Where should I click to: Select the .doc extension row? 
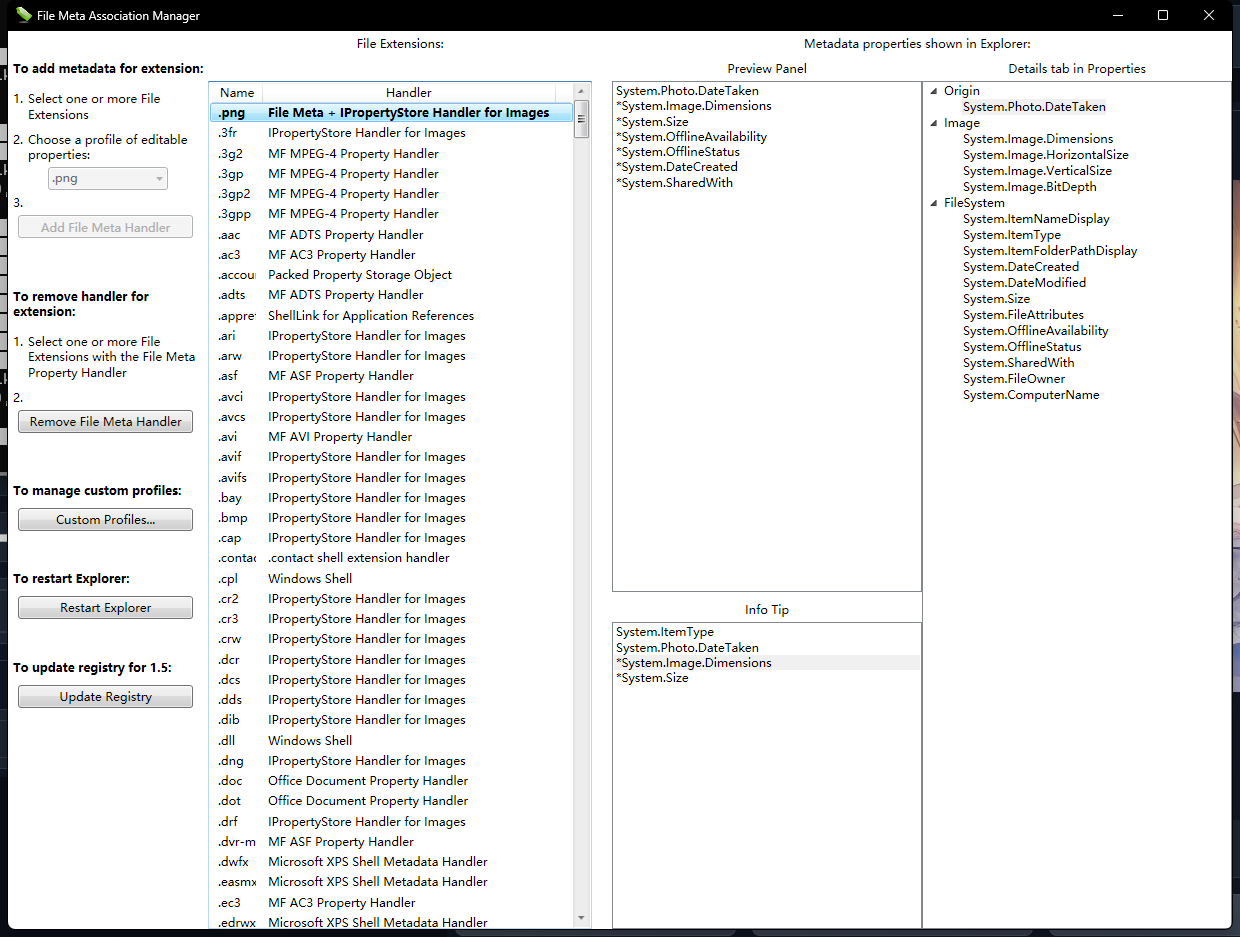pos(393,781)
